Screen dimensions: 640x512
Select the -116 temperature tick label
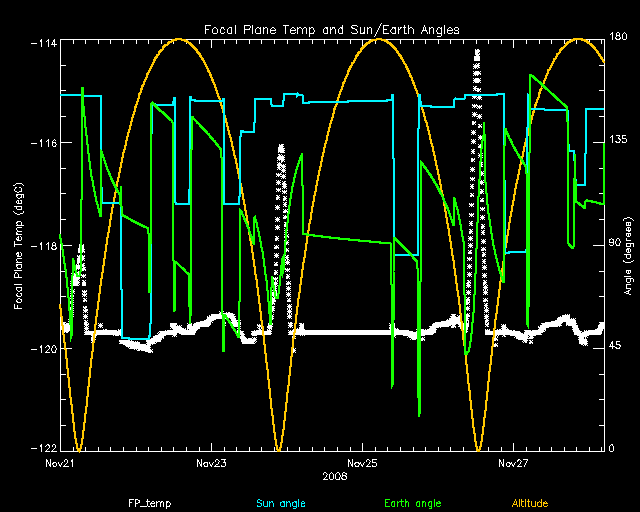43,144
